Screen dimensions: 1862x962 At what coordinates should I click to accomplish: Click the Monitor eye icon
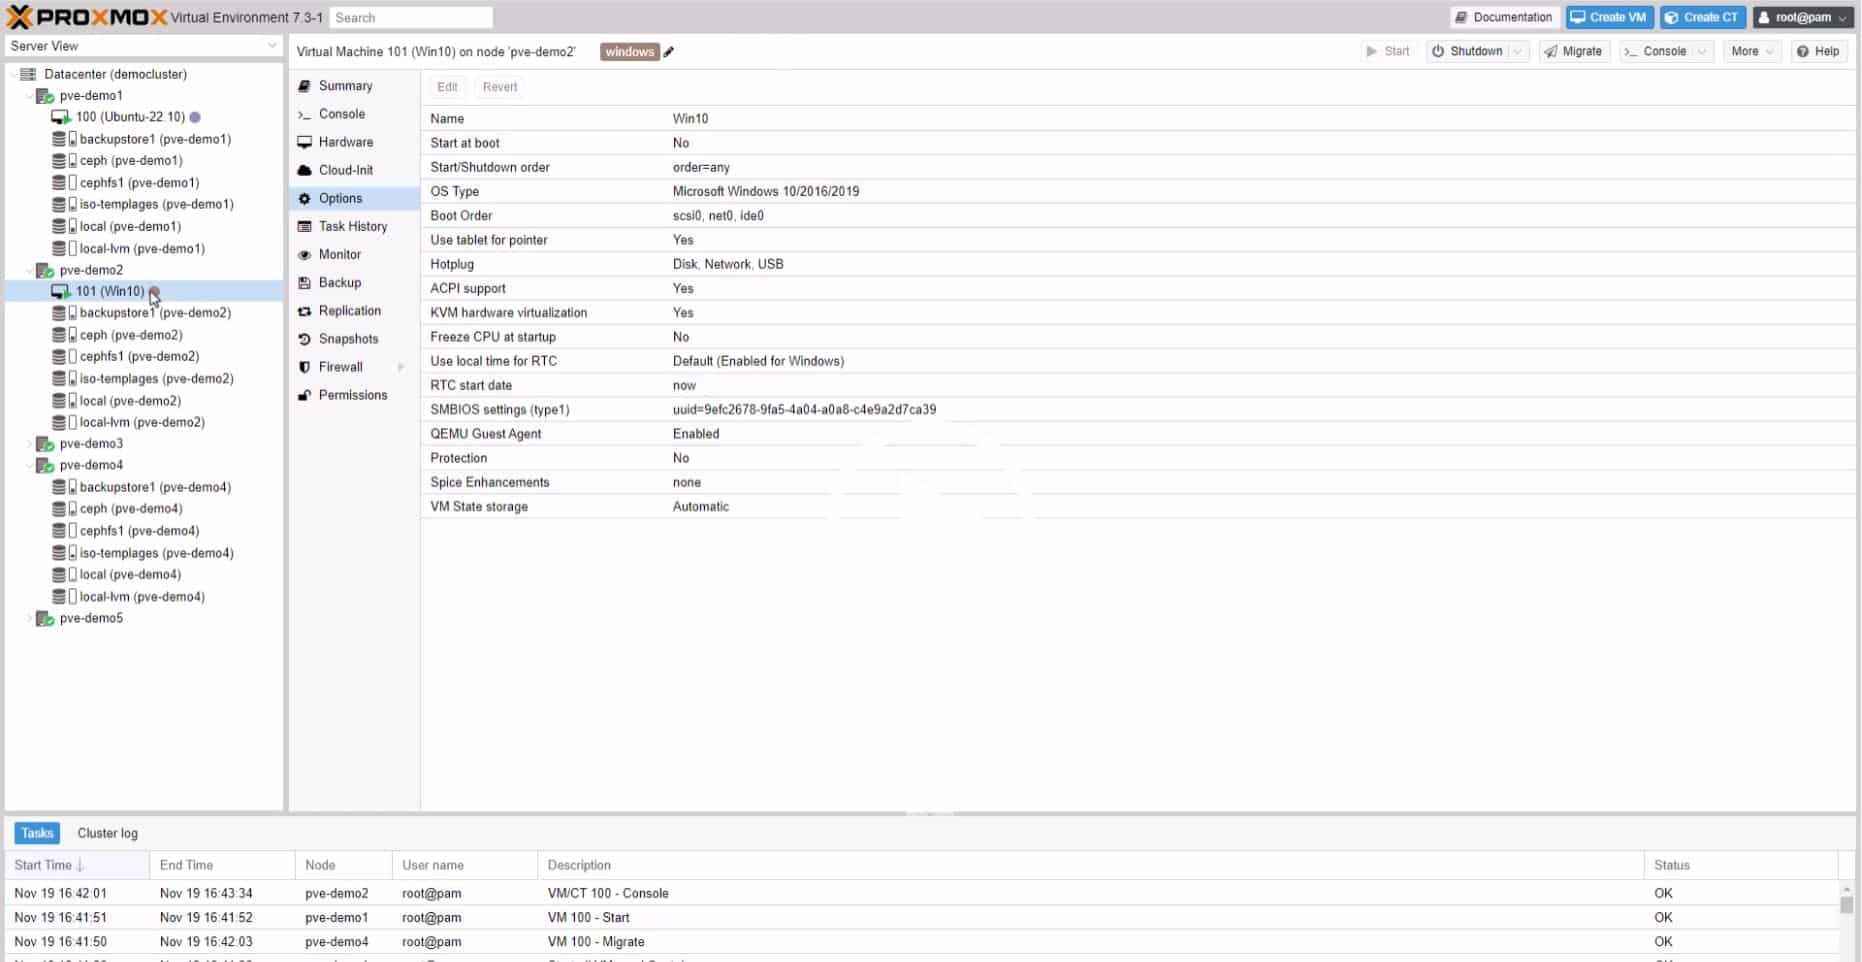[x=305, y=255]
